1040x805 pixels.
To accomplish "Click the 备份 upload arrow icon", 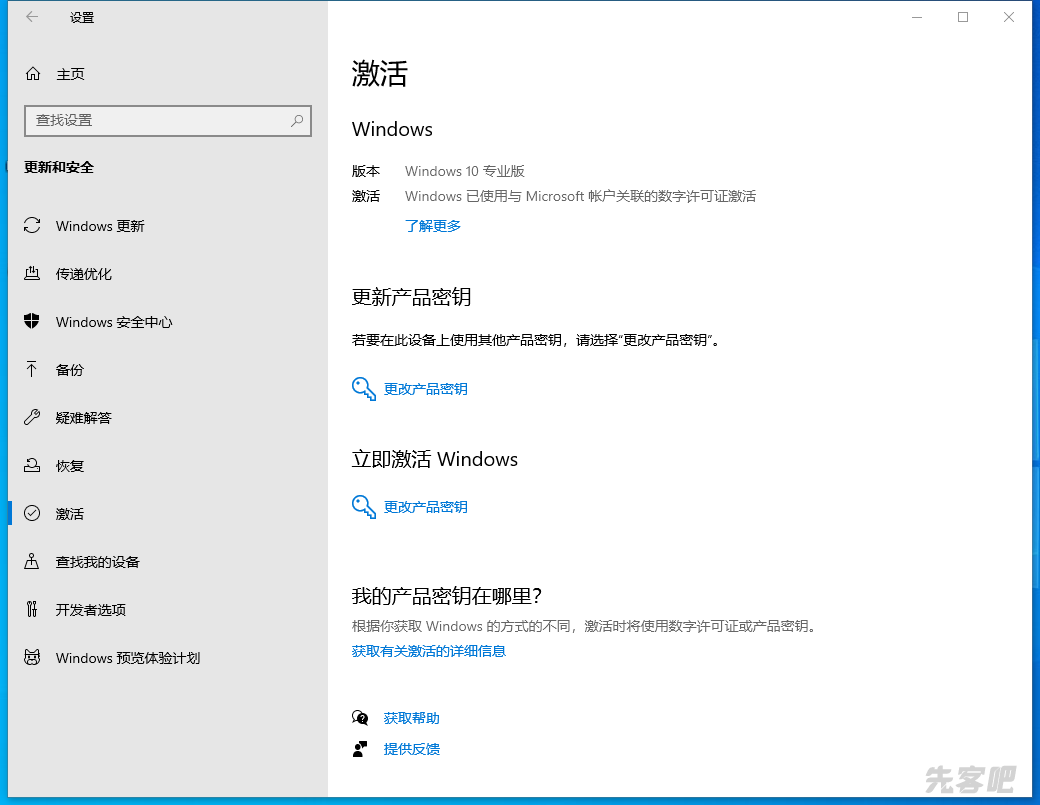I will (x=32, y=370).
